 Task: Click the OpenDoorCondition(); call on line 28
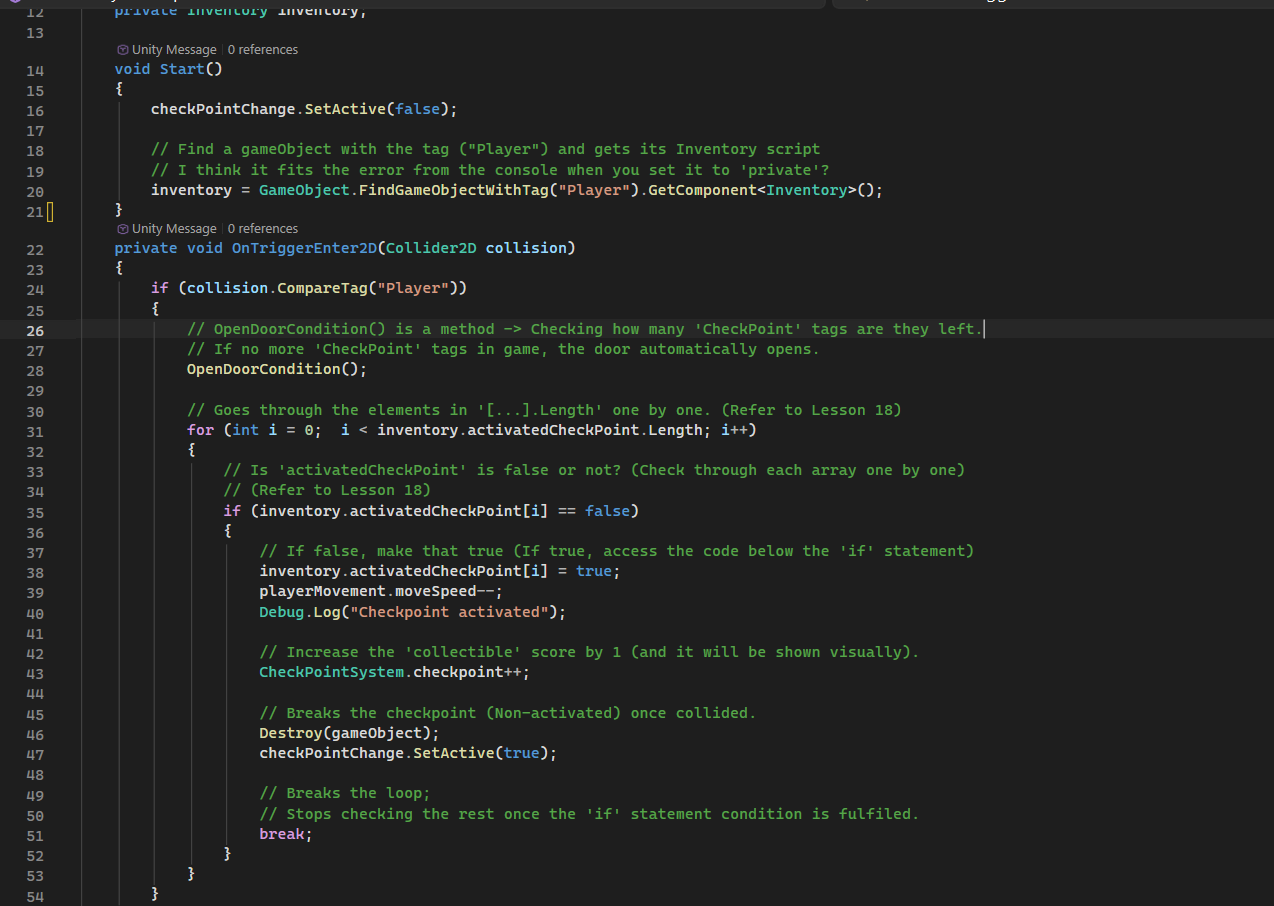point(277,369)
